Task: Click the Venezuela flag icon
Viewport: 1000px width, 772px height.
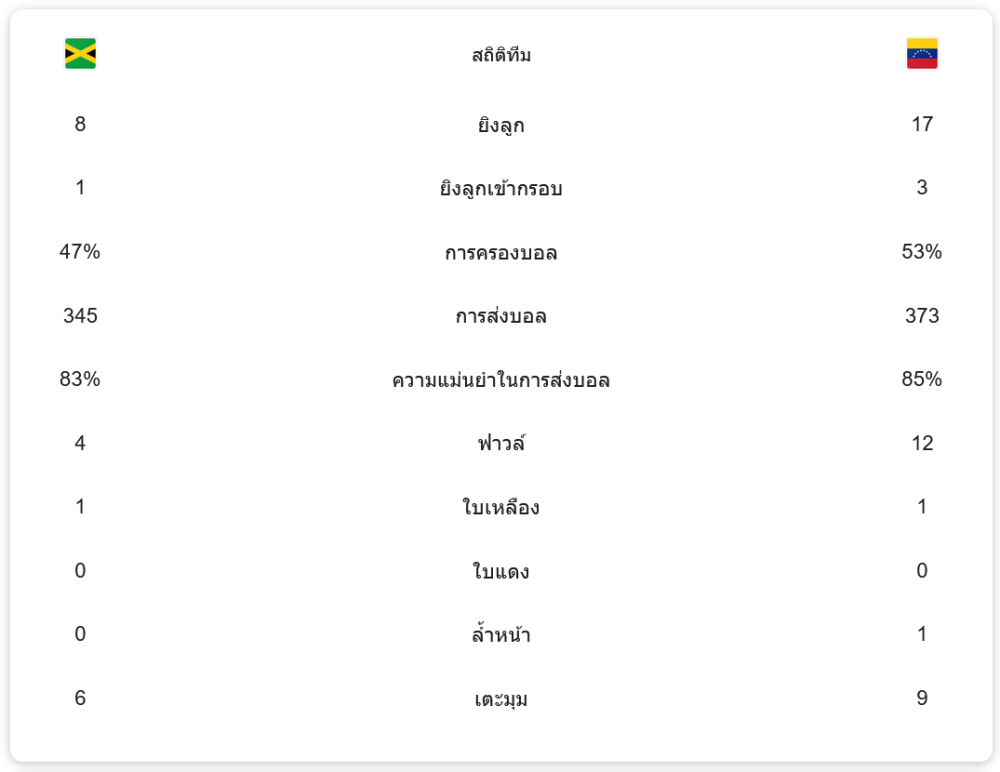Action: 922,54
